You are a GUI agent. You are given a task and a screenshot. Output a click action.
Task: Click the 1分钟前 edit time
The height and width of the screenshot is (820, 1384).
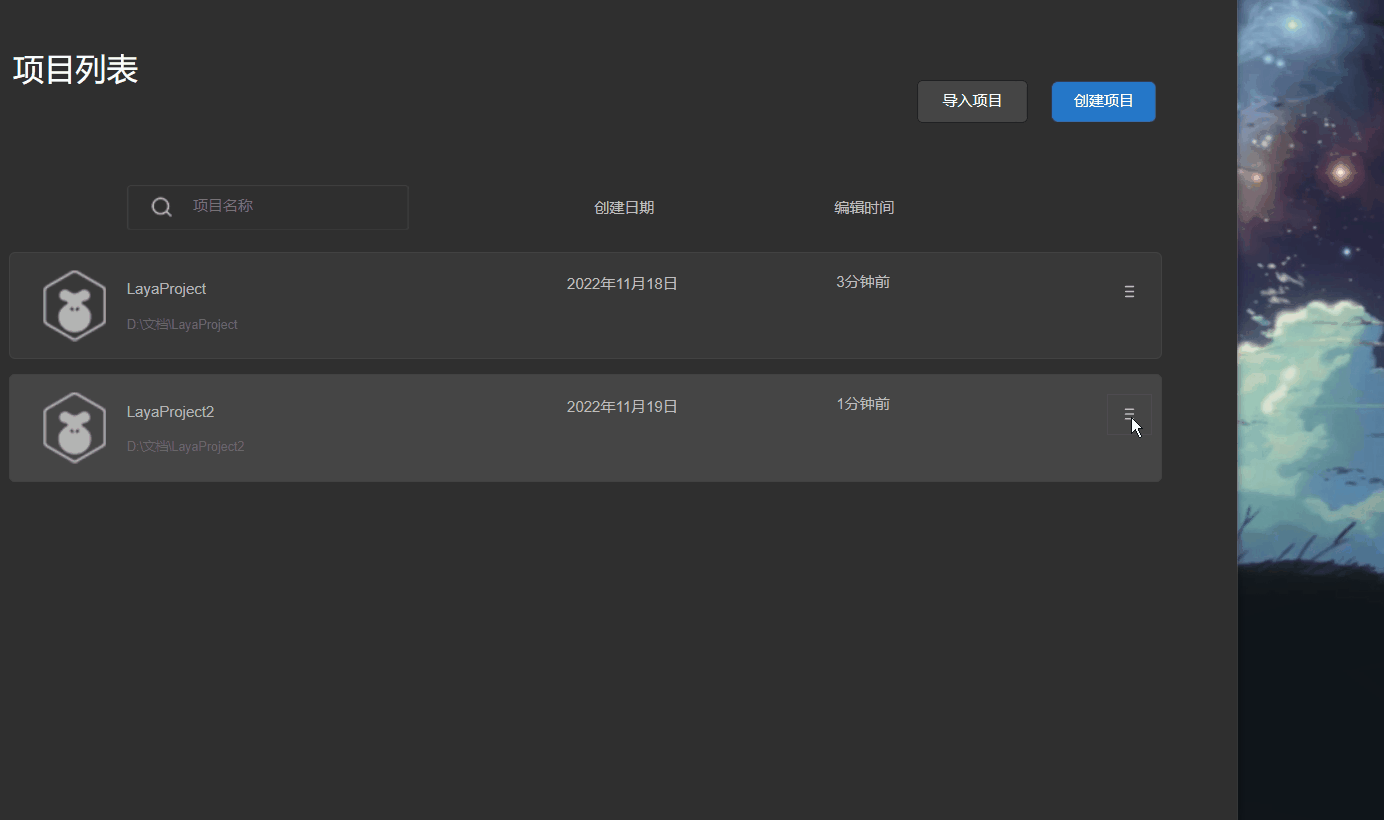pyautogui.click(x=863, y=404)
